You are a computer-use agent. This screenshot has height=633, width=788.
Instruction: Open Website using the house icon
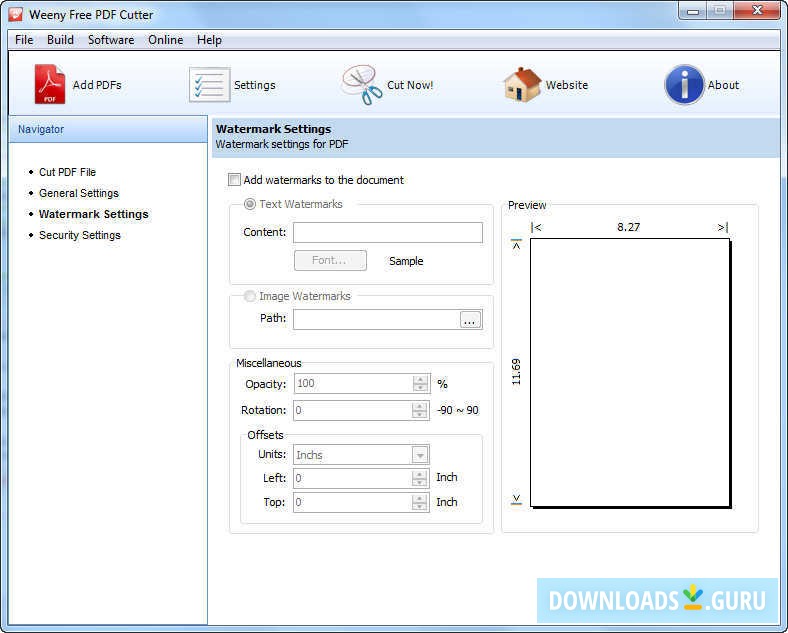521,85
